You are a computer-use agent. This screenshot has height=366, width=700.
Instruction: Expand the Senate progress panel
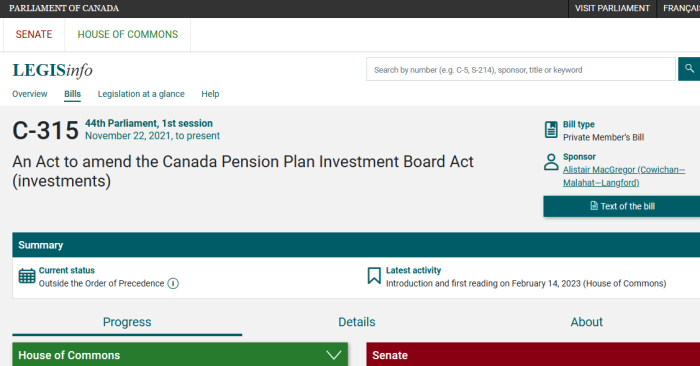click(x=533, y=355)
